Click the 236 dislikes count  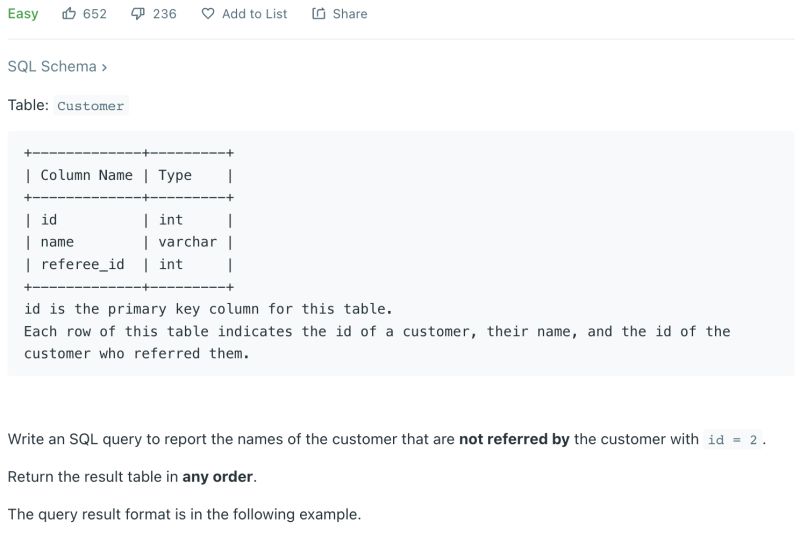(165, 14)
